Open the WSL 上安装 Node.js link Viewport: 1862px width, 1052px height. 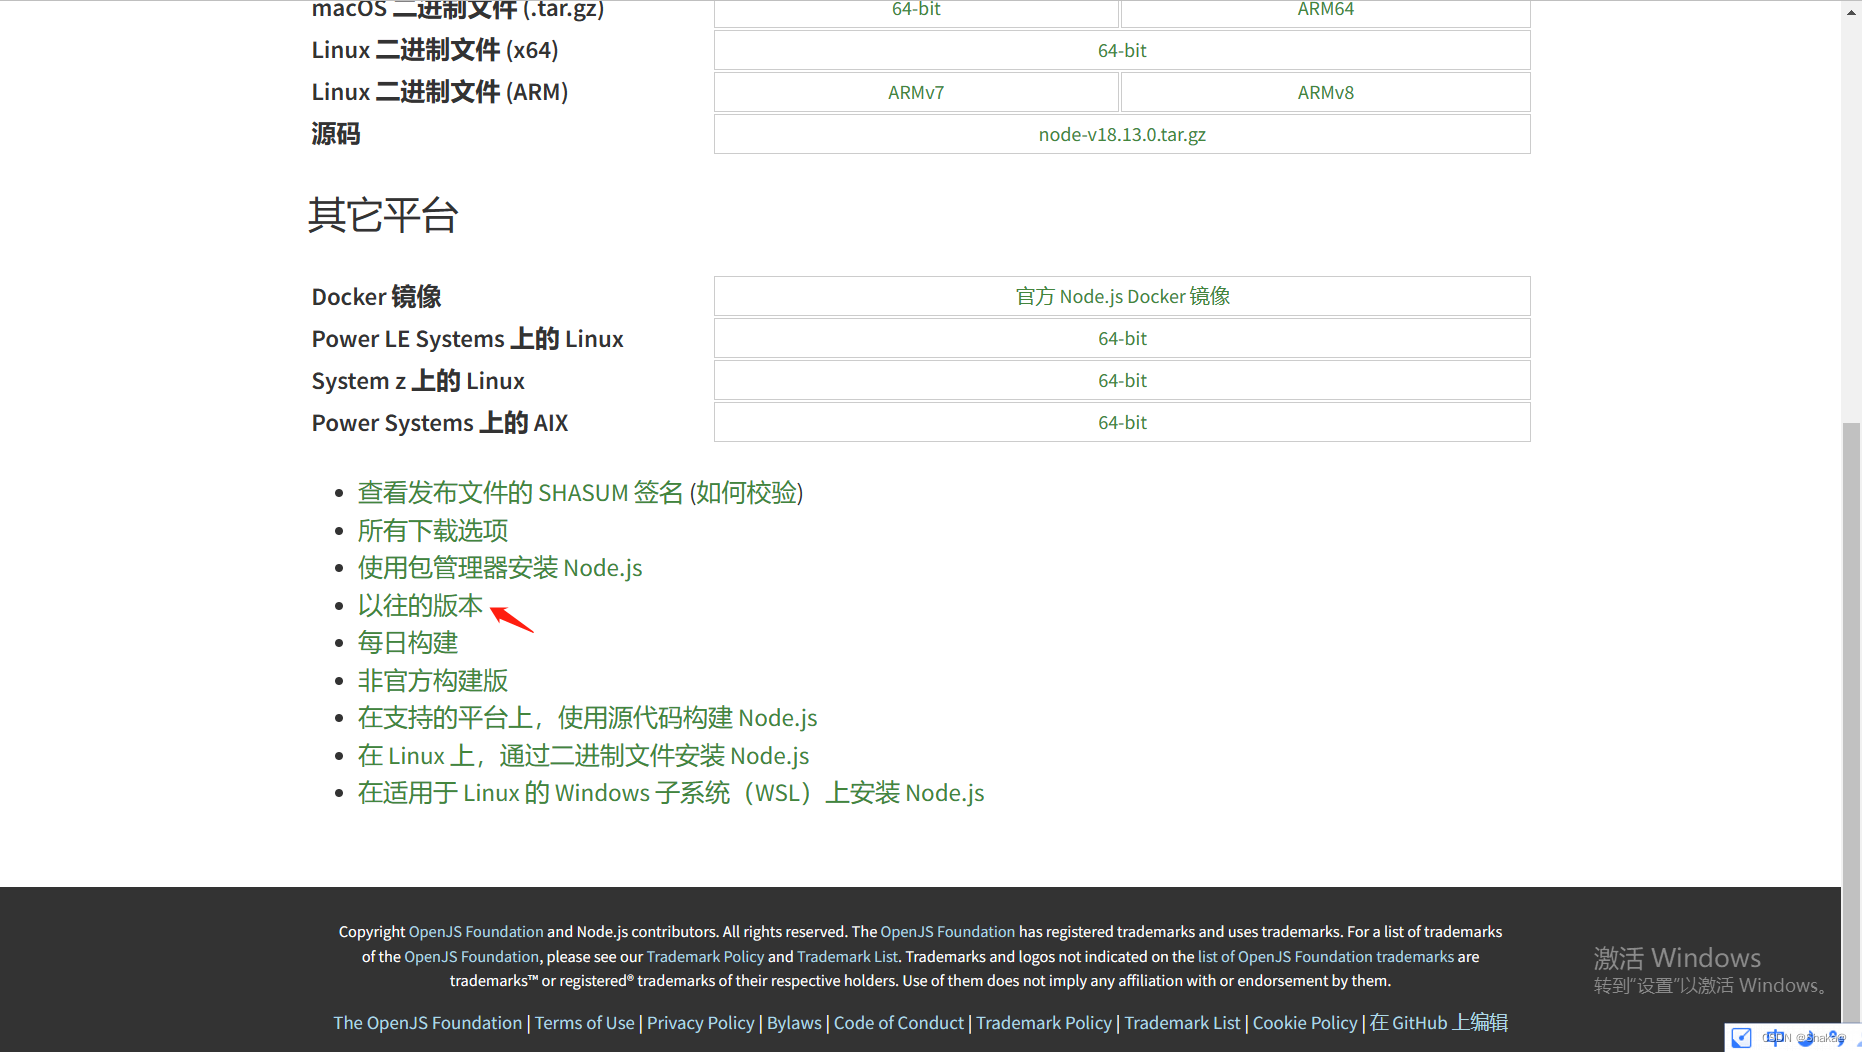click(671, 793)
